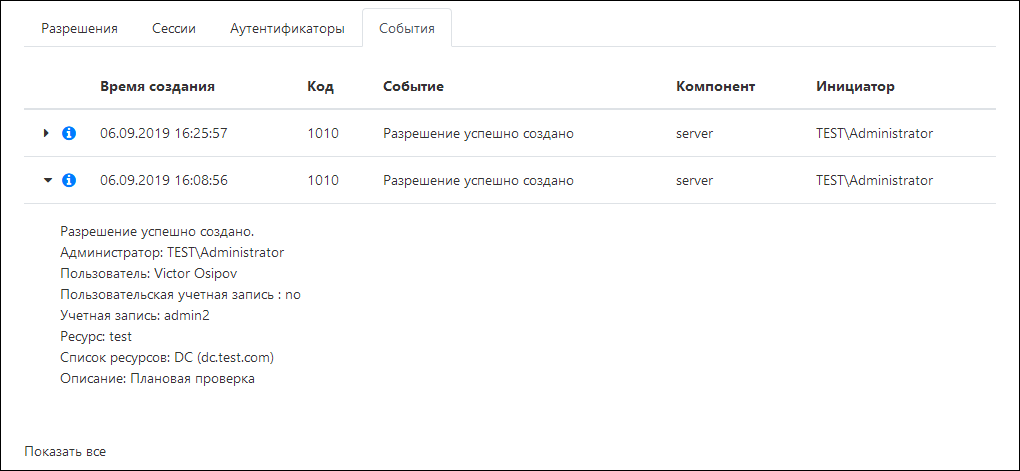This screenshot has height=471, width=1020.
Task: Collapse the 06.09.2019 16:08:56 event details
Action: click(46, 181)
